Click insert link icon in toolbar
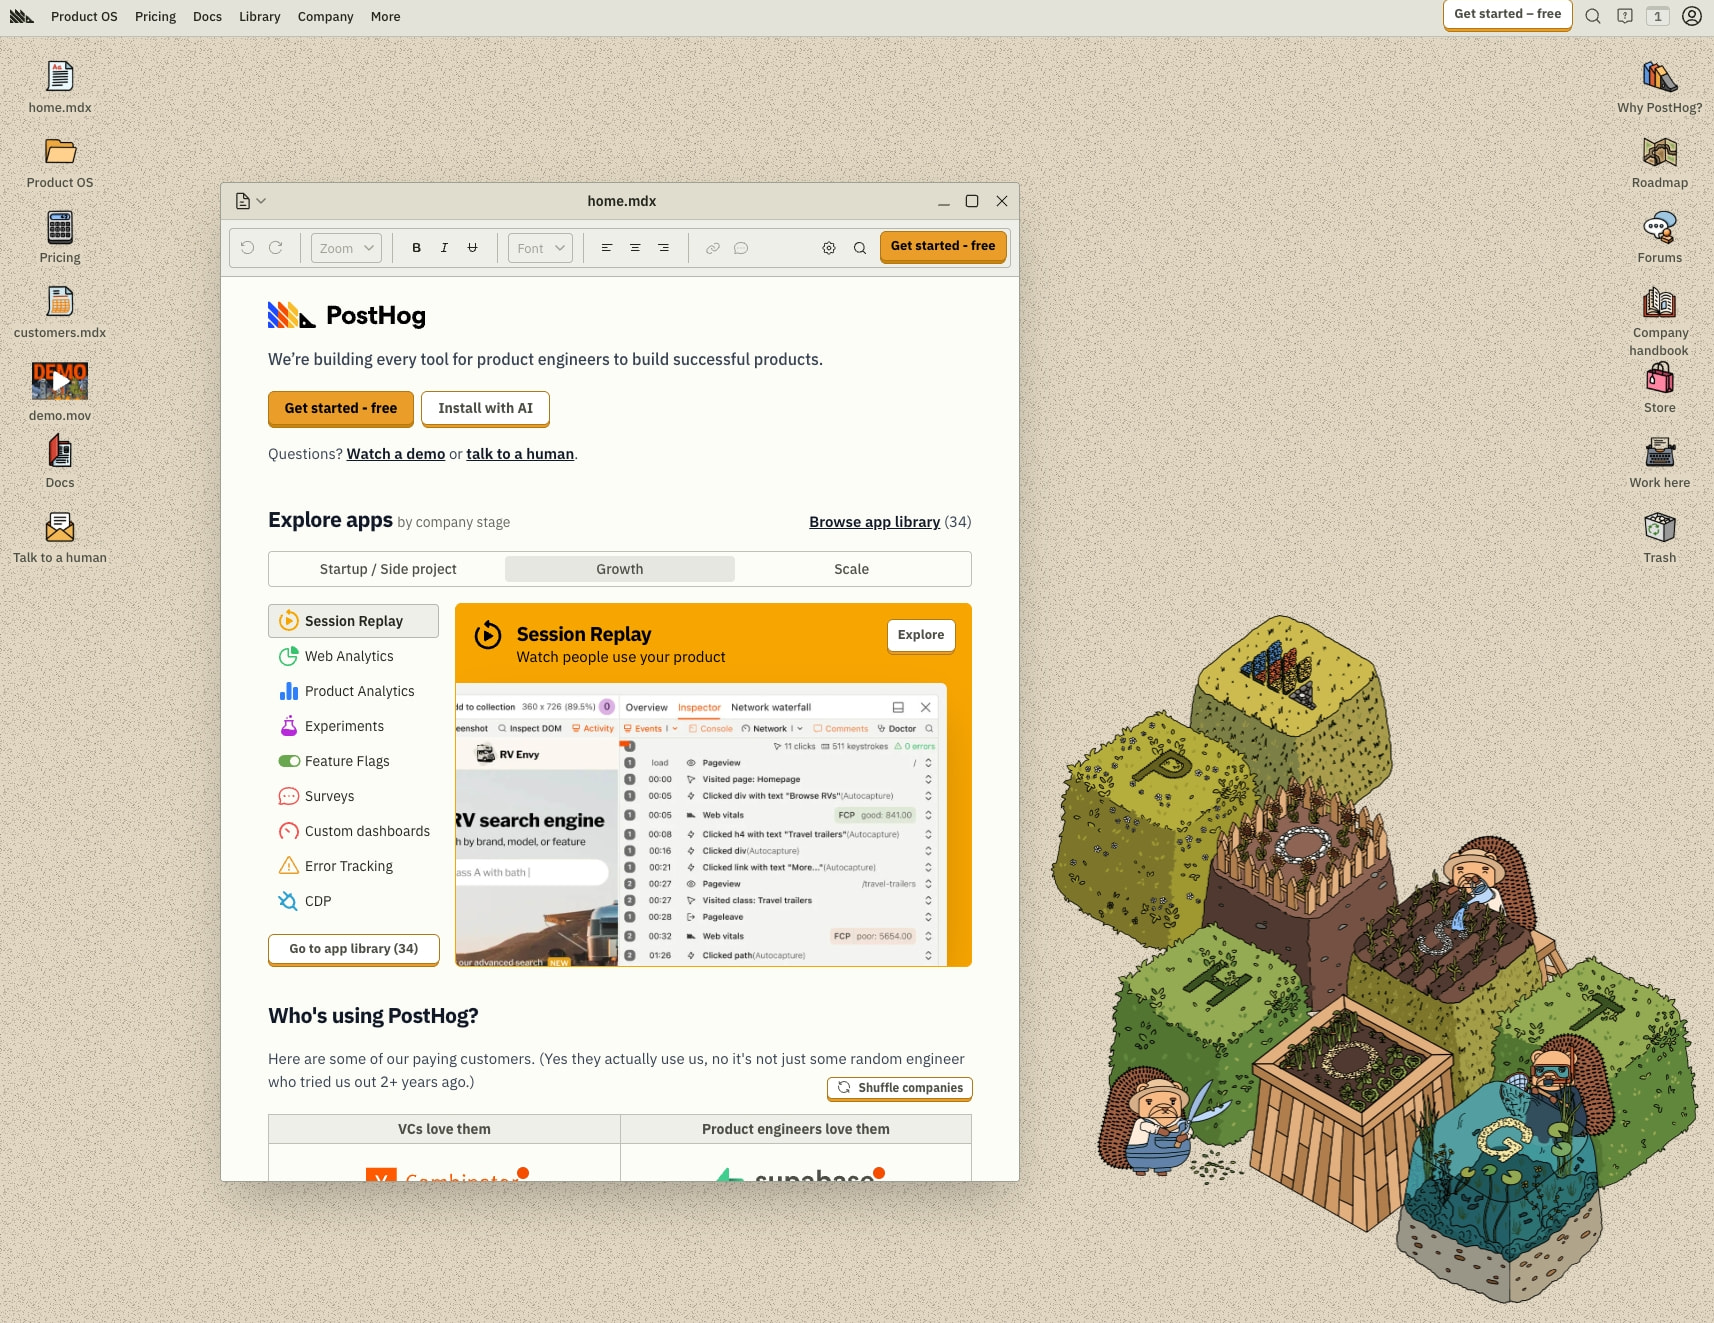Screen dimensions: 1714x1323 [713, 248]
